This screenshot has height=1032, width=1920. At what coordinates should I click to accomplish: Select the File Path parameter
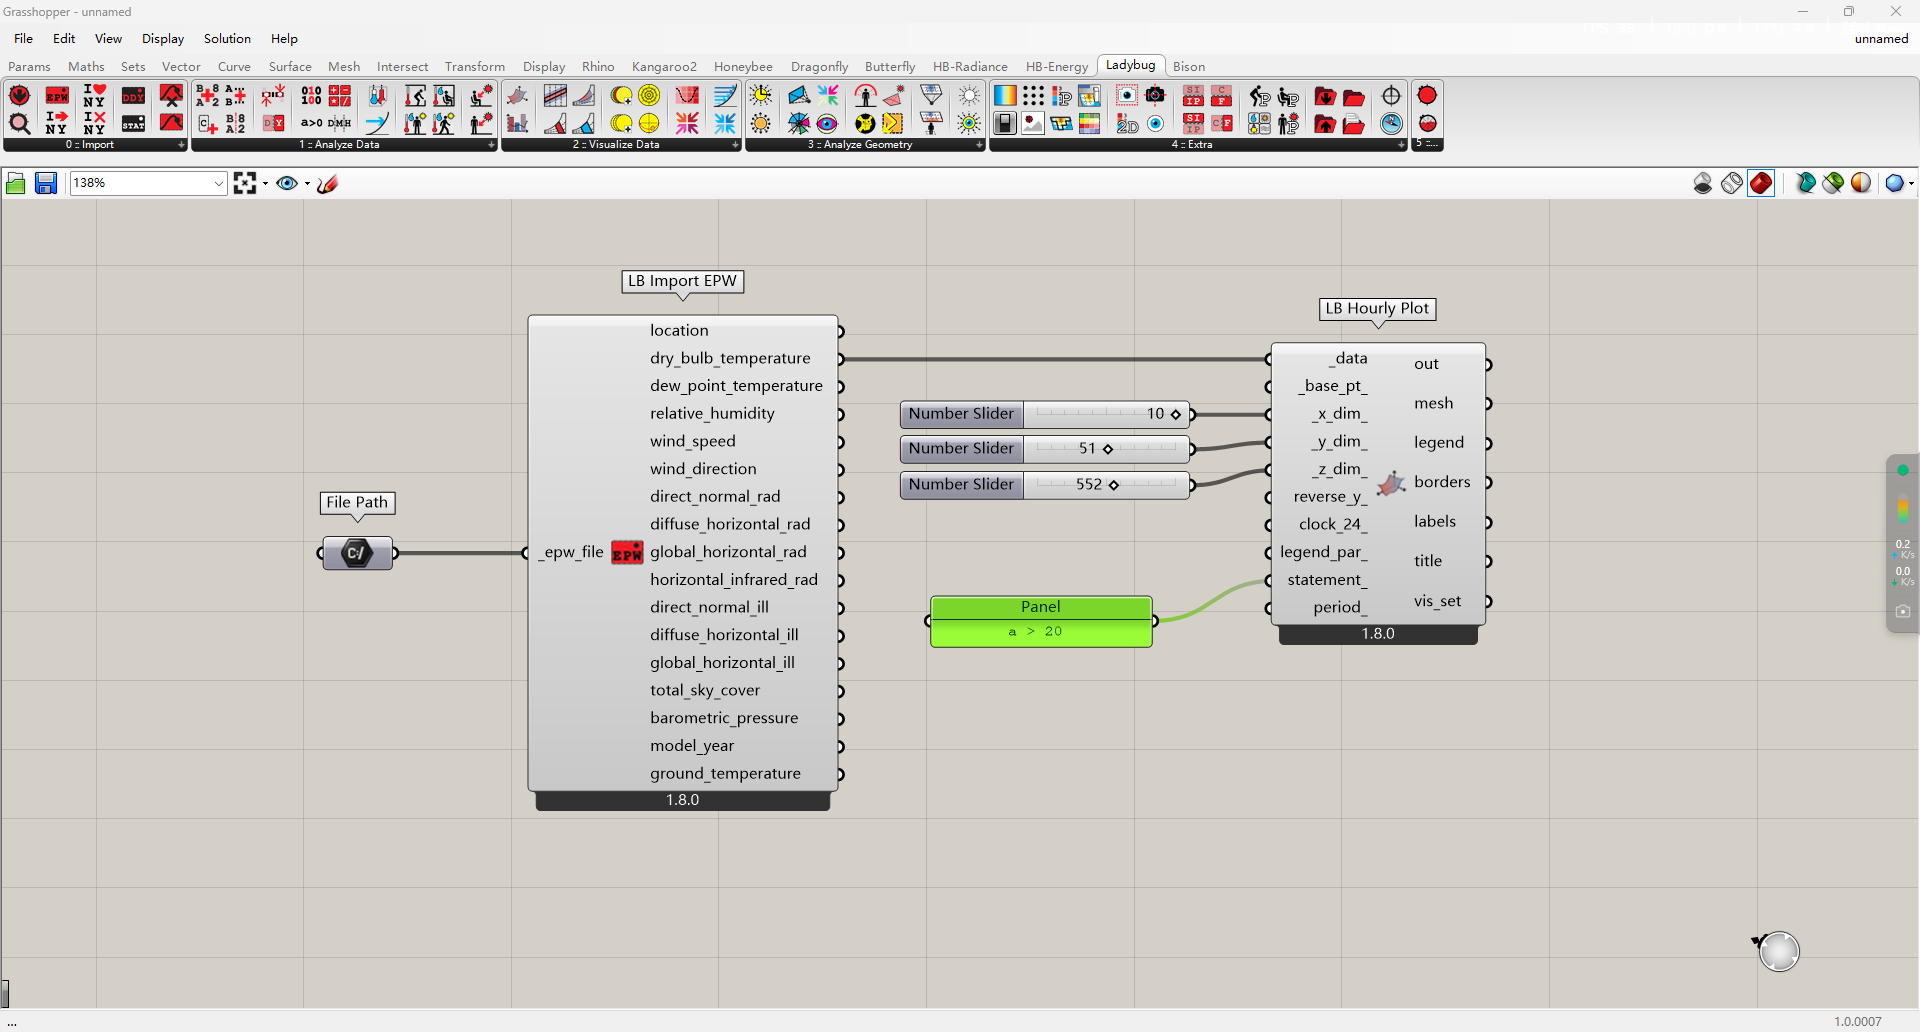(357, 553)
